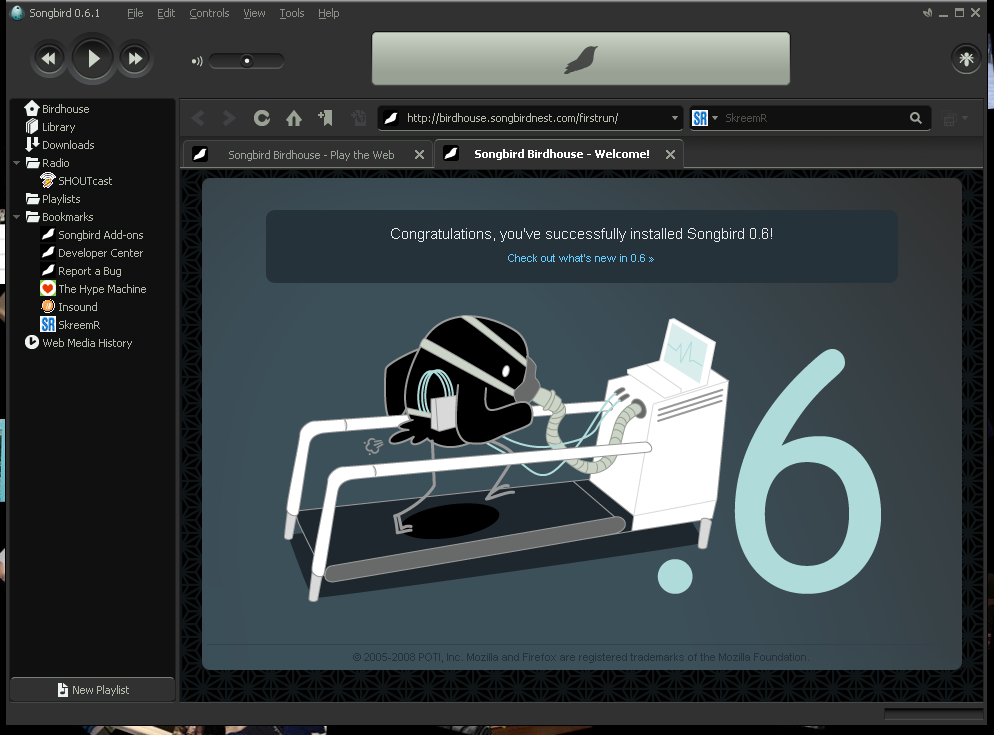Go back with the browser back arrow

click(x=198, y=118)
